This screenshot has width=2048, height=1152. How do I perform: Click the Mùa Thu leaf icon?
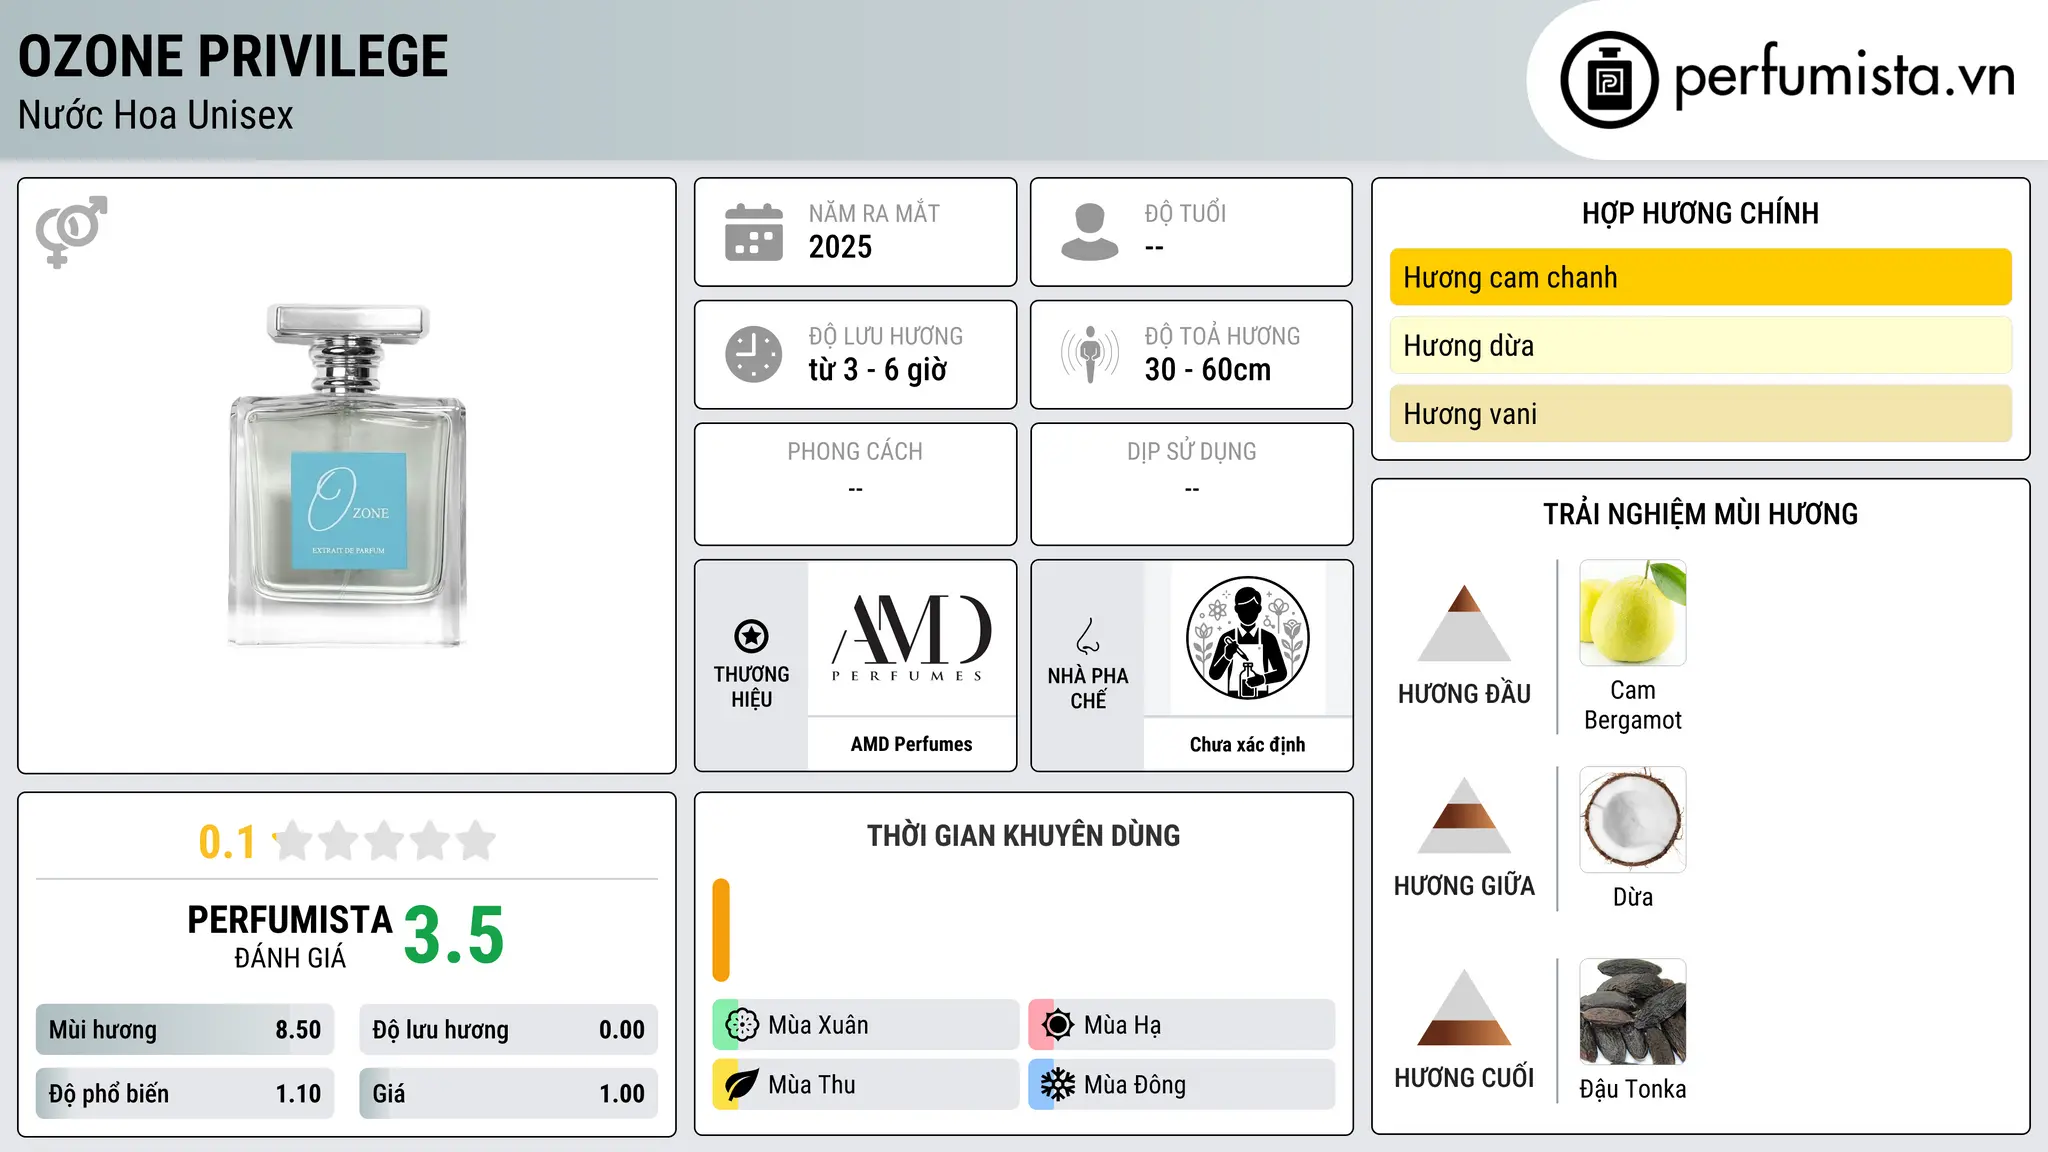click(742, 1085)
